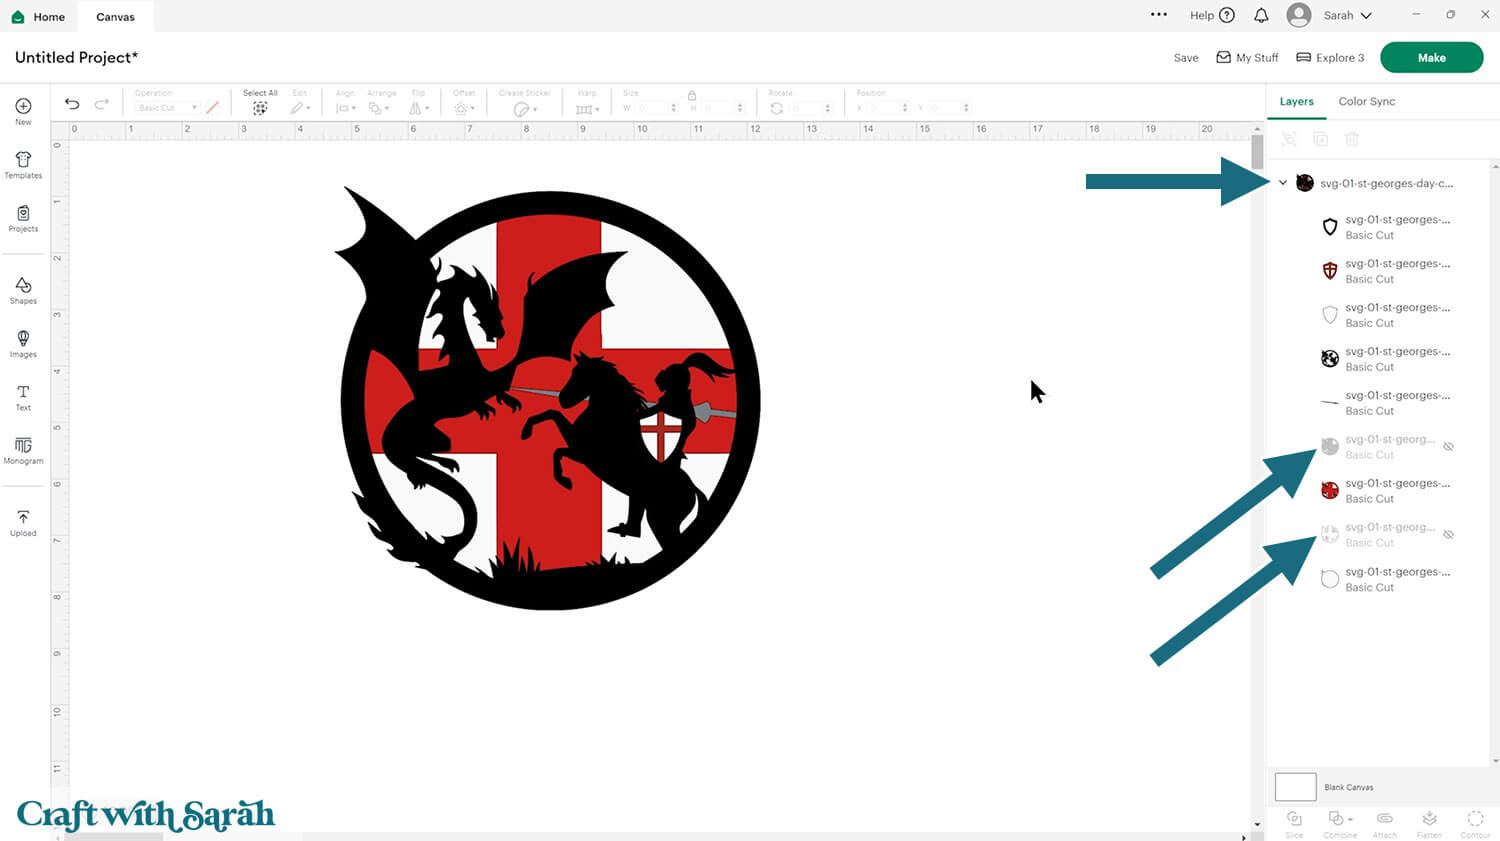Select the Explore 3 machine
Screen dimensions: 1500x841
point(1330,58)
